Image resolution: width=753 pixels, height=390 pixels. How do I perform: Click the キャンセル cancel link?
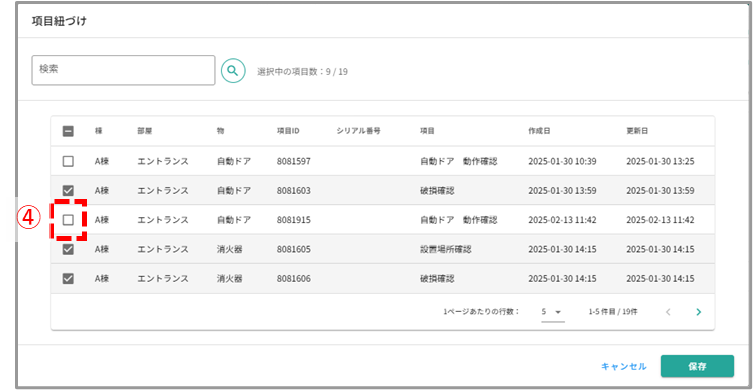pyautogui.click(x=624, y=366)
